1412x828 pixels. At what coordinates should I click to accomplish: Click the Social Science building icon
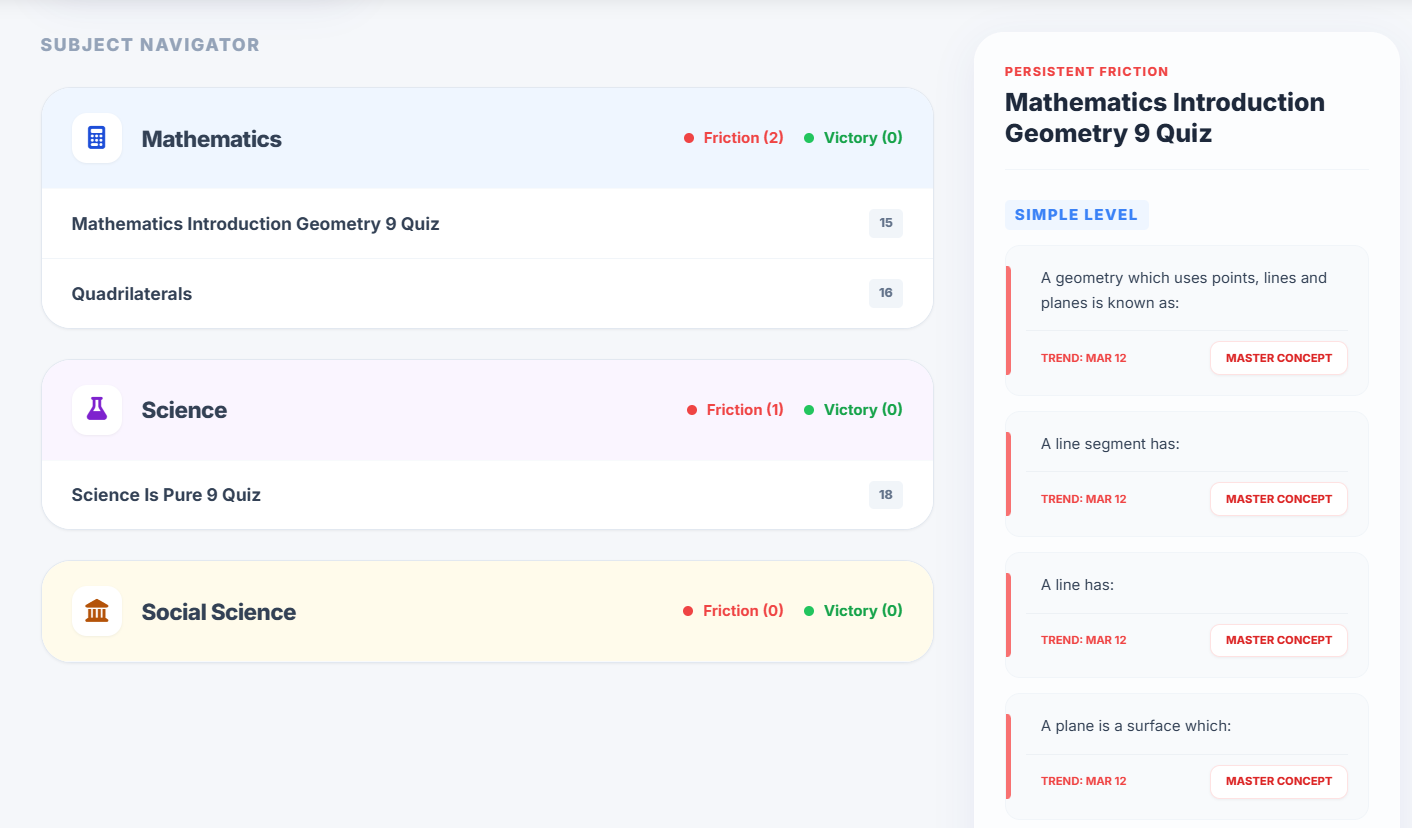tap(97, 611)
